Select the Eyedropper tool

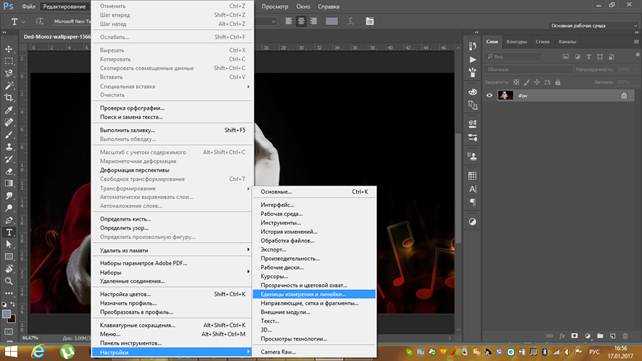click(x=9, y=110)
